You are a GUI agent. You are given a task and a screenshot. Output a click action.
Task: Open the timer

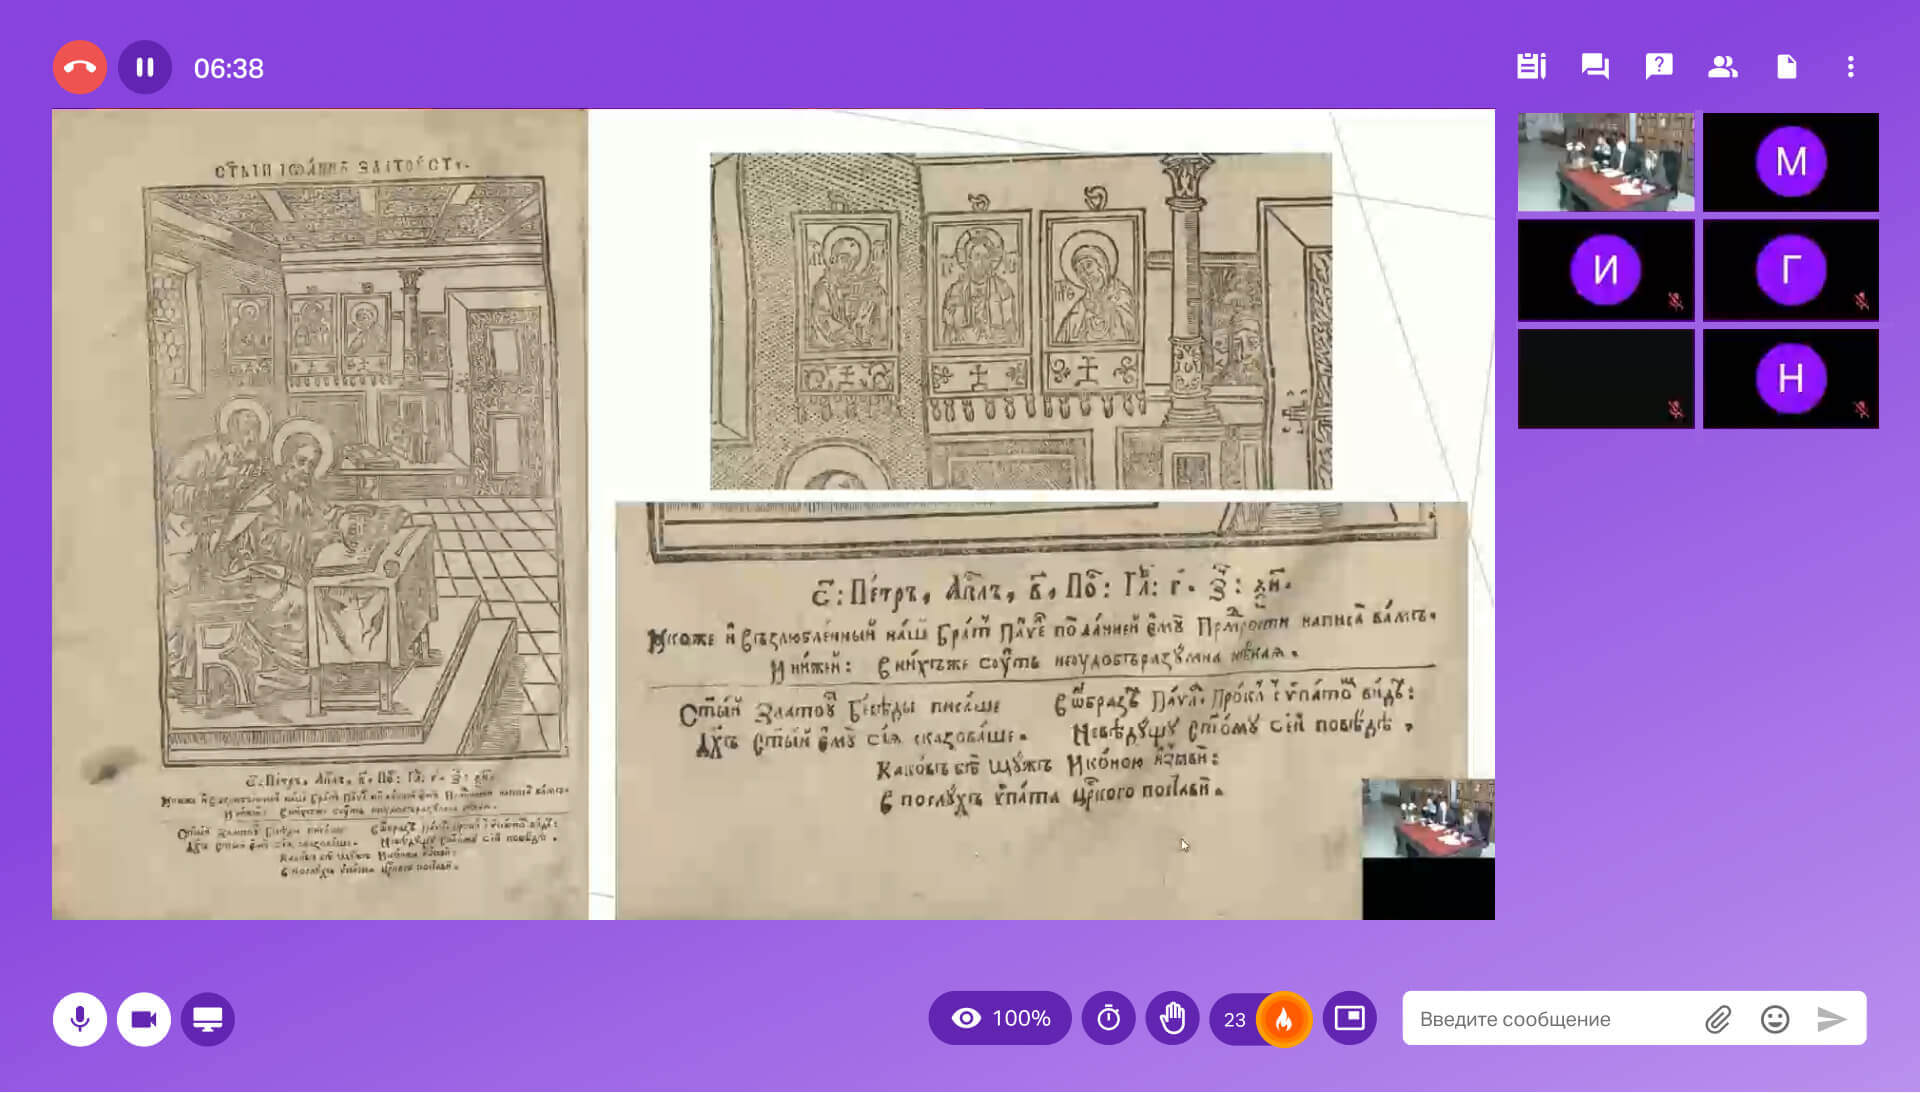[1108, 1018]
